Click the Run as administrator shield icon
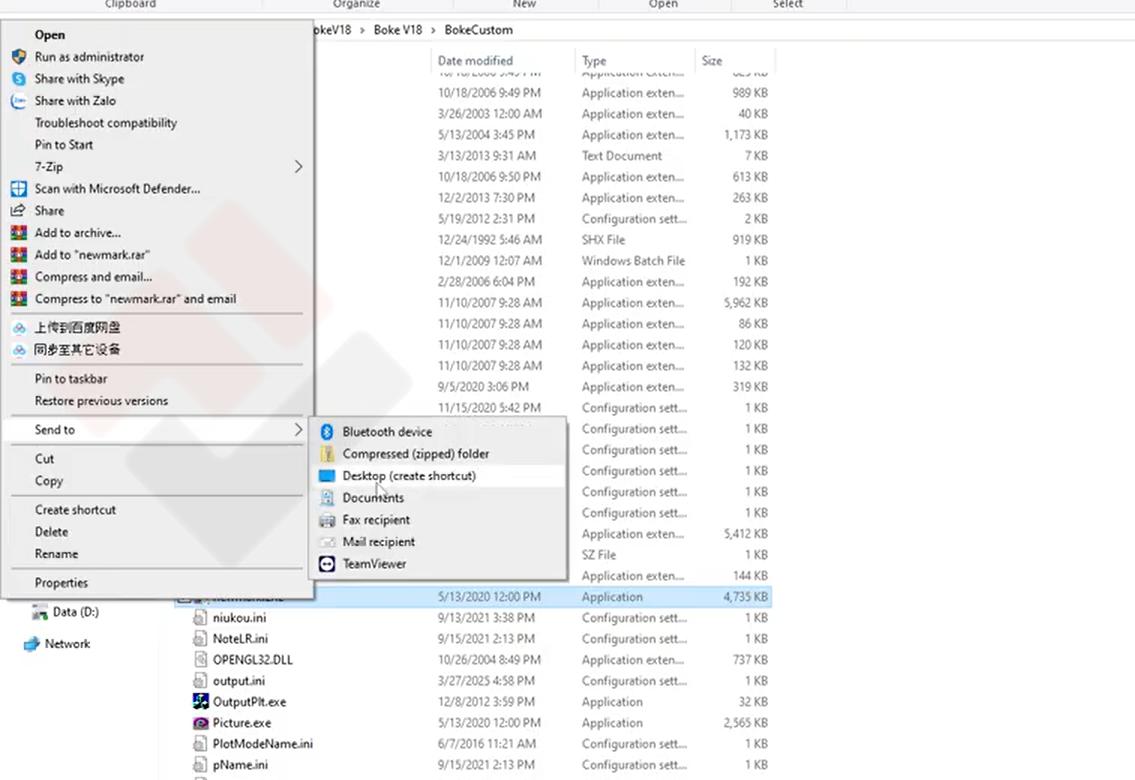Image resolution: width=1135 pixels, height=780 pixels. [18, 57]
